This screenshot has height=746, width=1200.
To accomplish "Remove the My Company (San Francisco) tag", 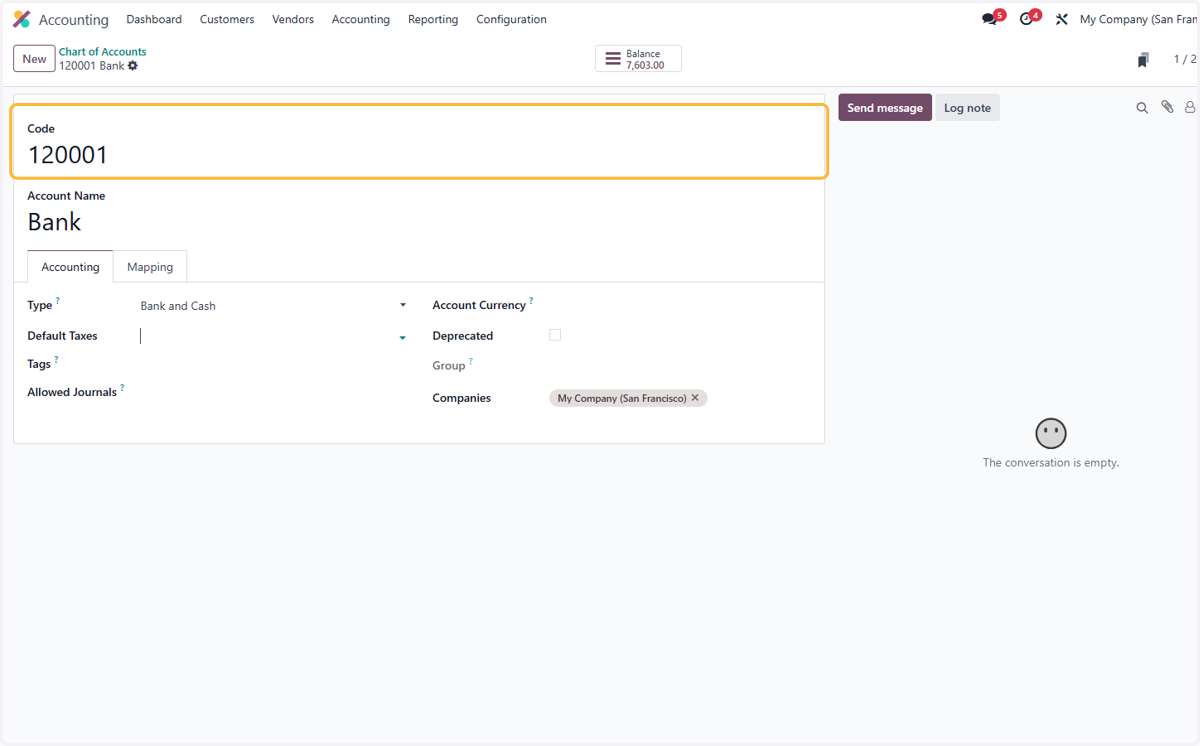I will tap(695, 398).
